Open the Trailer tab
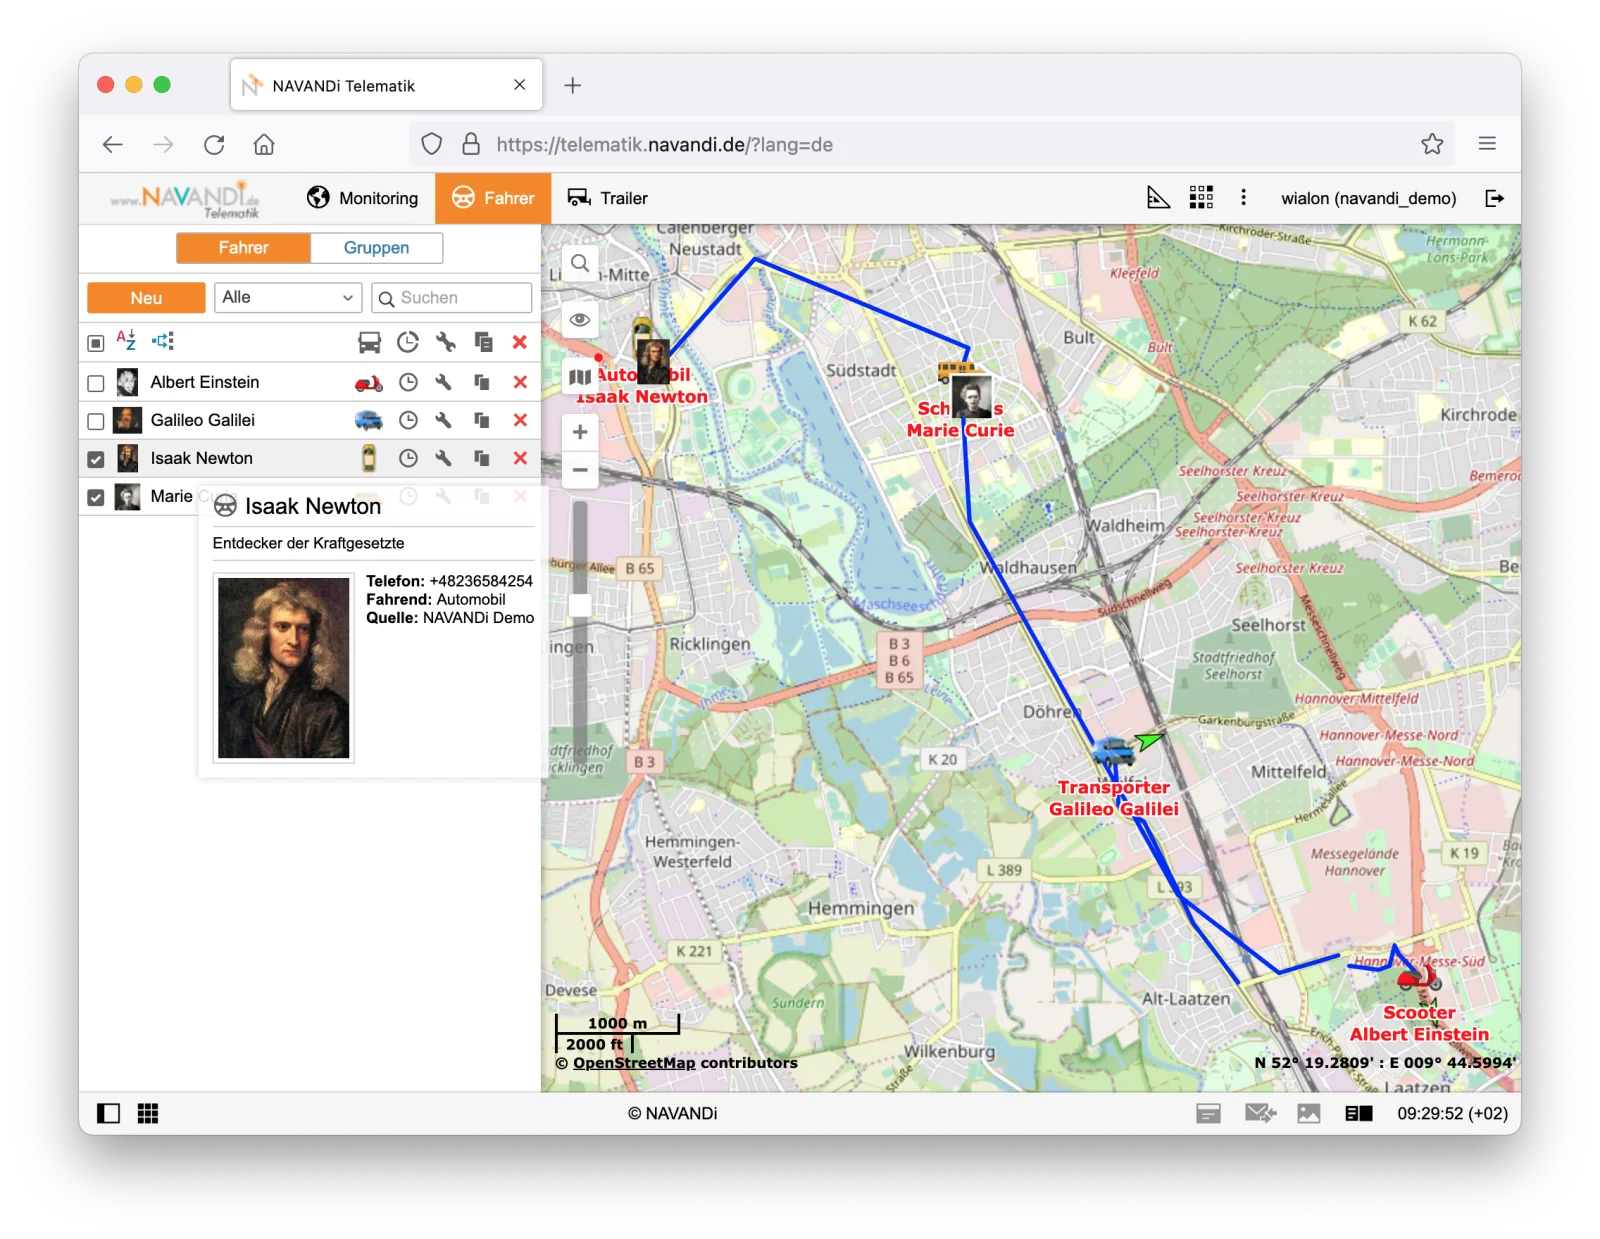The height and width of the screenshot is (1239, 1600). tap(608, 198)
